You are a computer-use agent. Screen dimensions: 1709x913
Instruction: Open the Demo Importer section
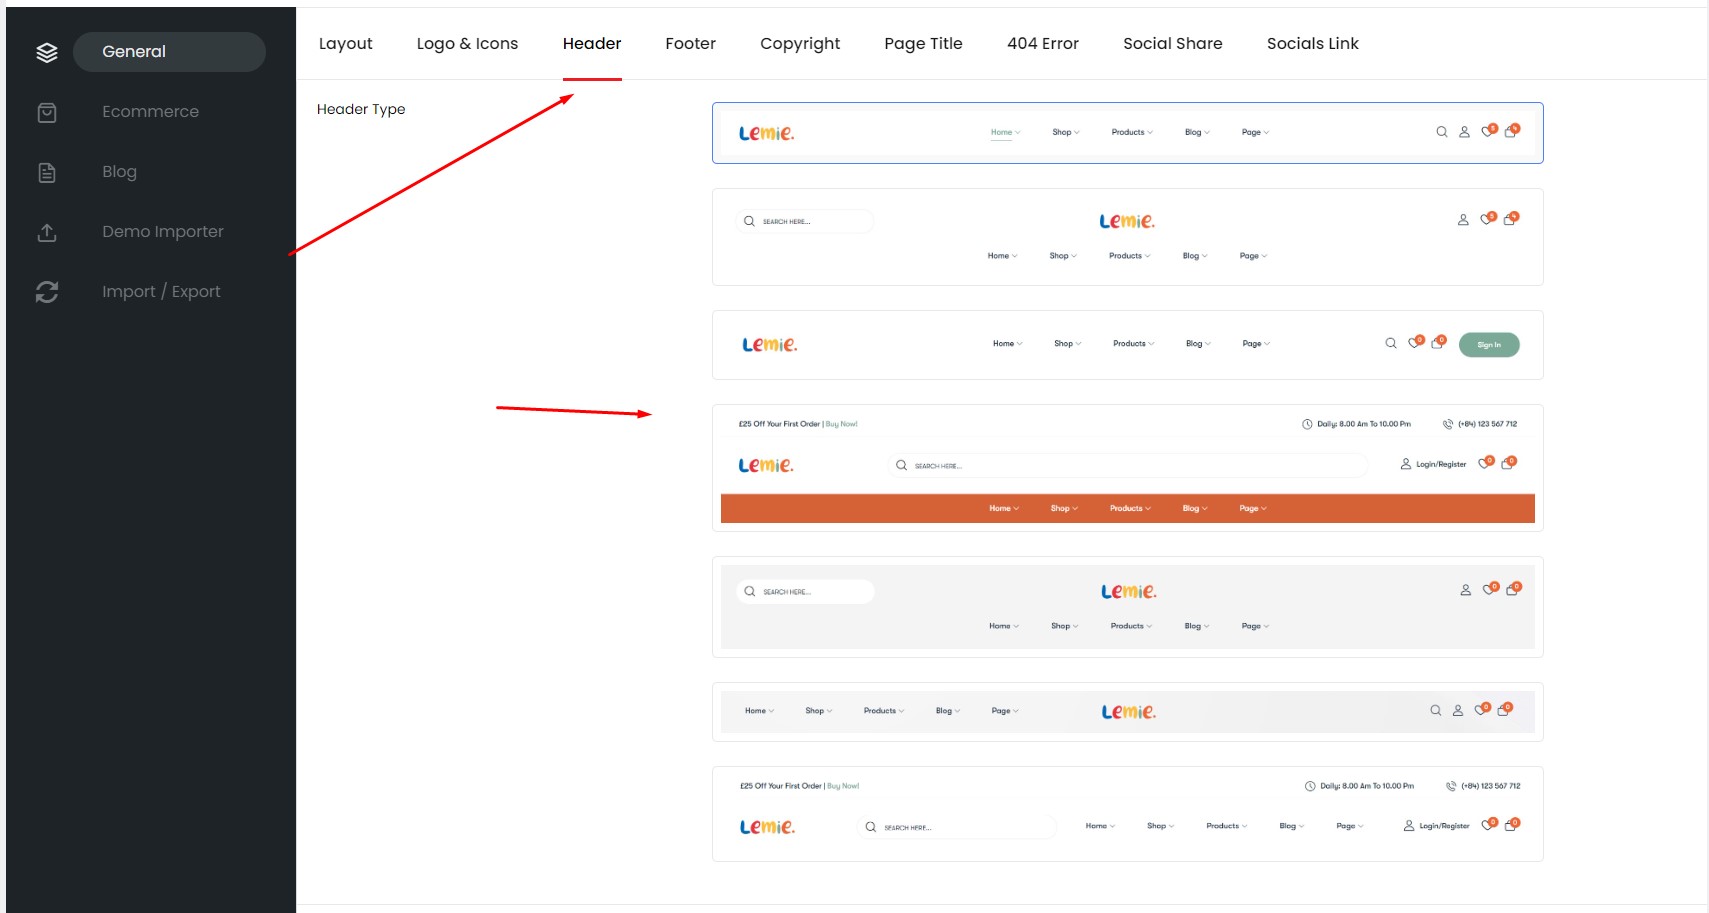pos(162,232)
